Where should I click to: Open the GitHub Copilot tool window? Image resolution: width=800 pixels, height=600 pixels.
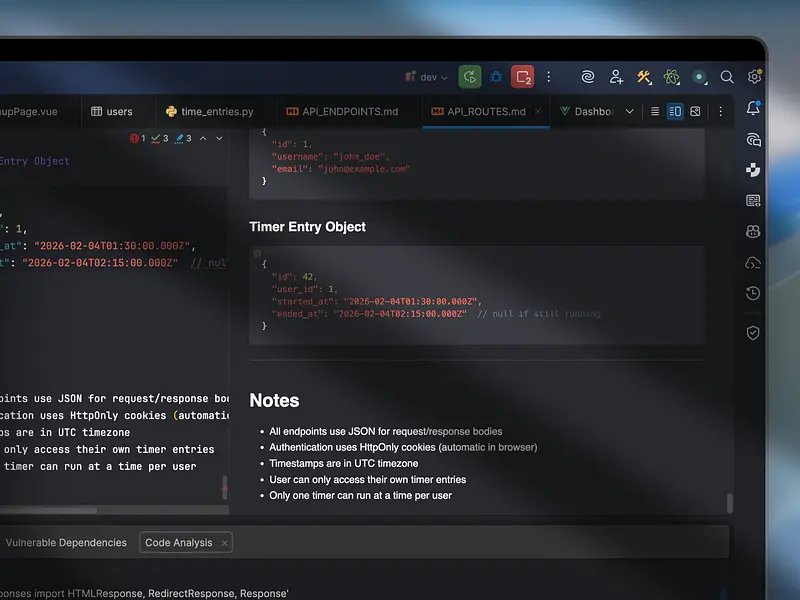(x=753, y=232)
